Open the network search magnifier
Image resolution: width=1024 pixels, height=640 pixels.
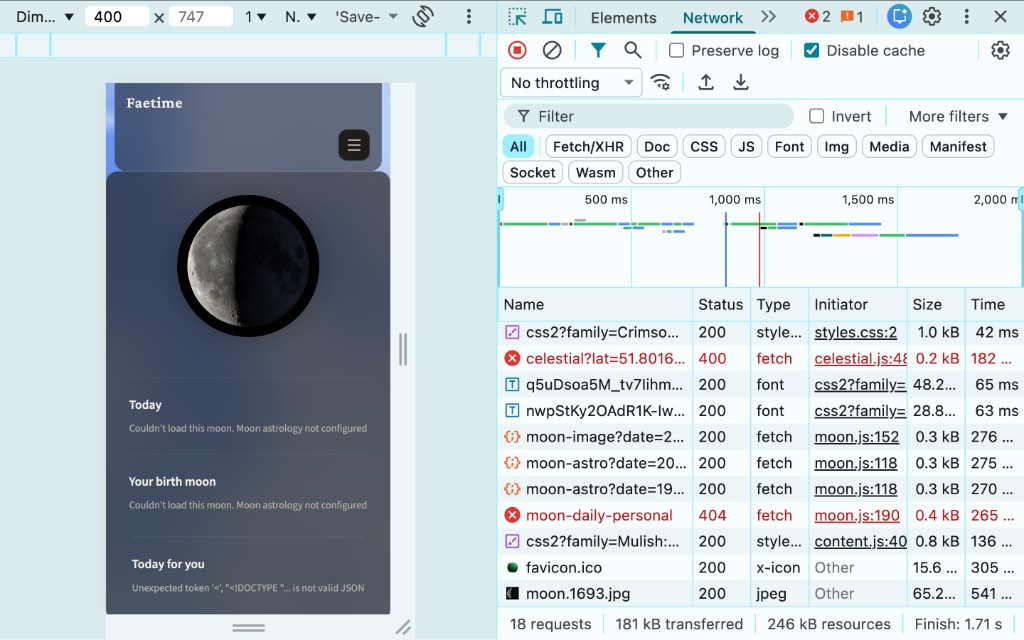click(x=633, y=50)
